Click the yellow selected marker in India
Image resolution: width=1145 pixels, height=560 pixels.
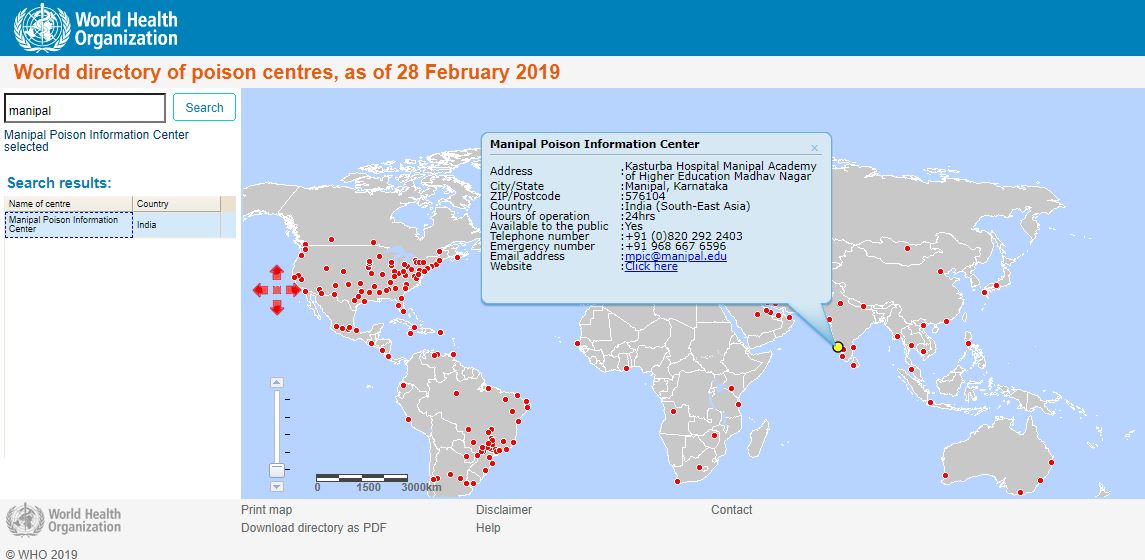(838, 347)
